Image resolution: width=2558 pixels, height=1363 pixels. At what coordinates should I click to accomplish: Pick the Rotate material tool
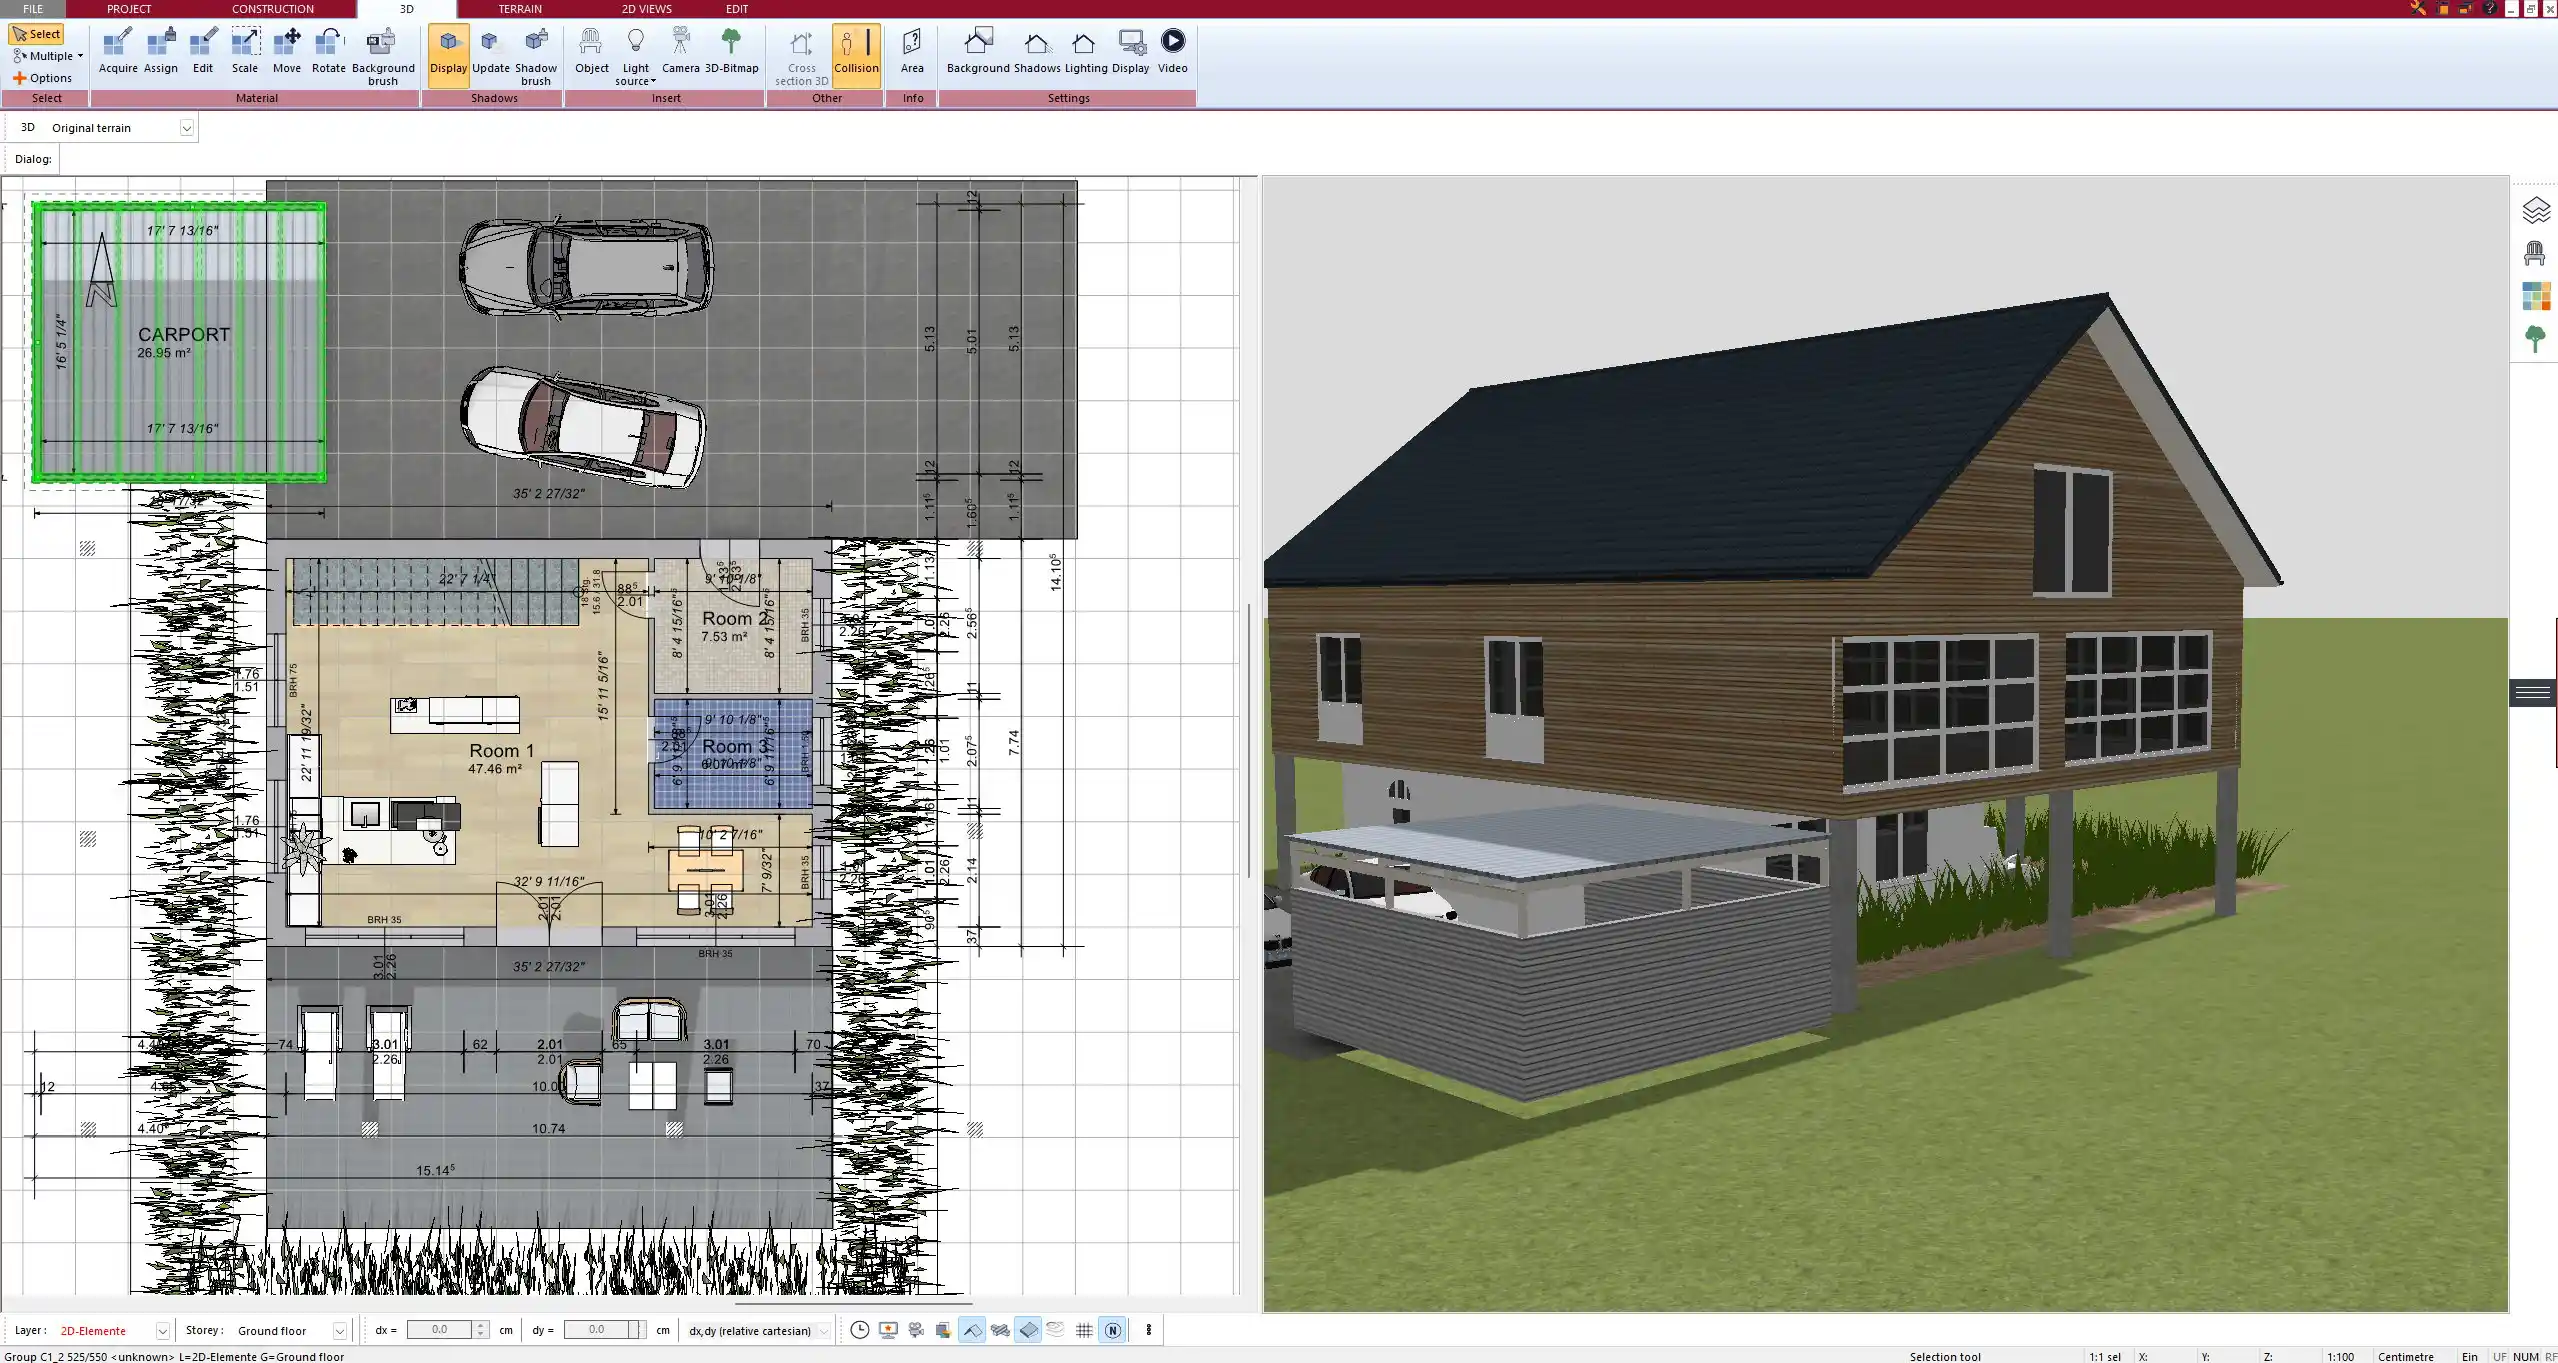(x=329, y=52)
